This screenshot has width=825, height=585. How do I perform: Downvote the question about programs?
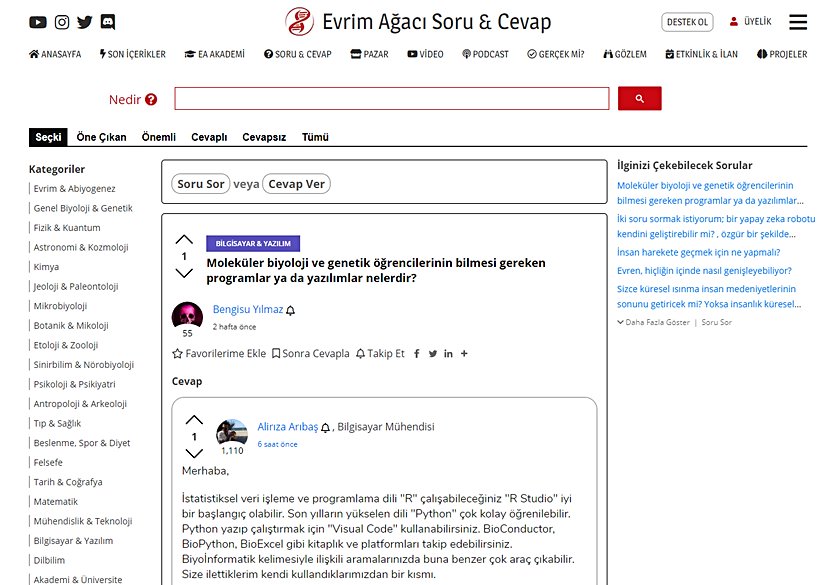[x=184, y=273]
